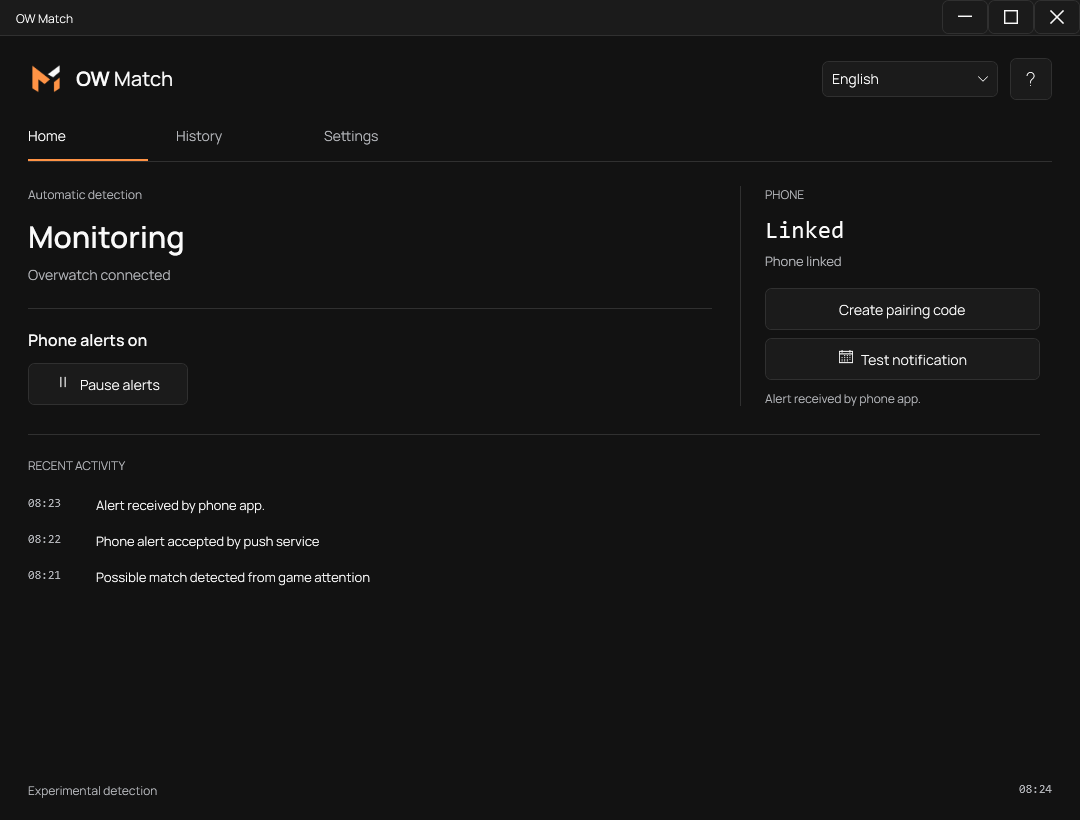Click 'Alert received by phone app.' under Test notification
Screen dimensions: 1080x820
click(842, 399)
